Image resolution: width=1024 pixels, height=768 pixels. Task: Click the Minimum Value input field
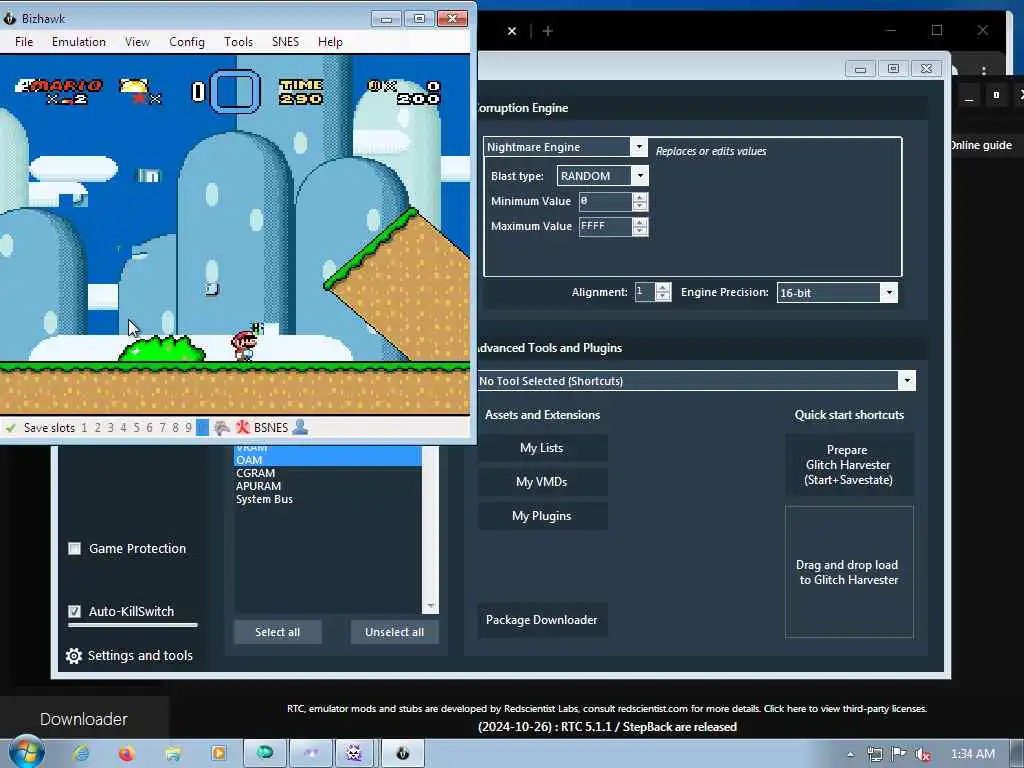click(605, 201)
